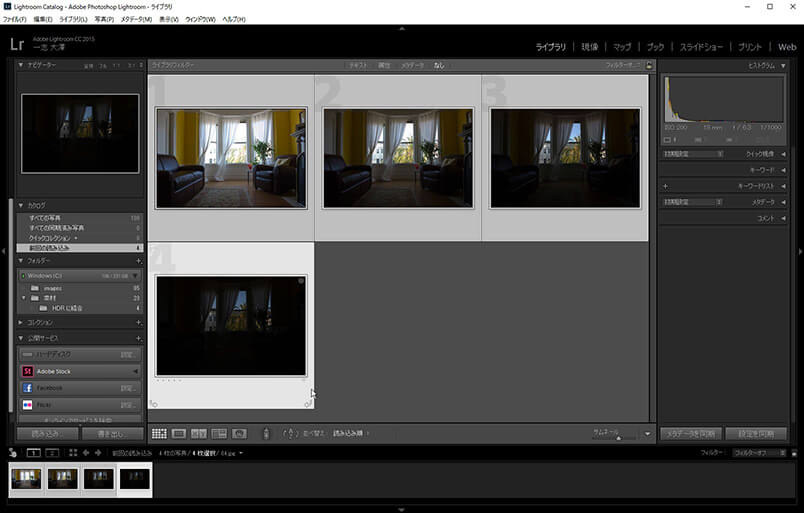This screenshot has width=804, height=513.
Task: Collapse the カタログ panel triangle
Action: [21, 205]
